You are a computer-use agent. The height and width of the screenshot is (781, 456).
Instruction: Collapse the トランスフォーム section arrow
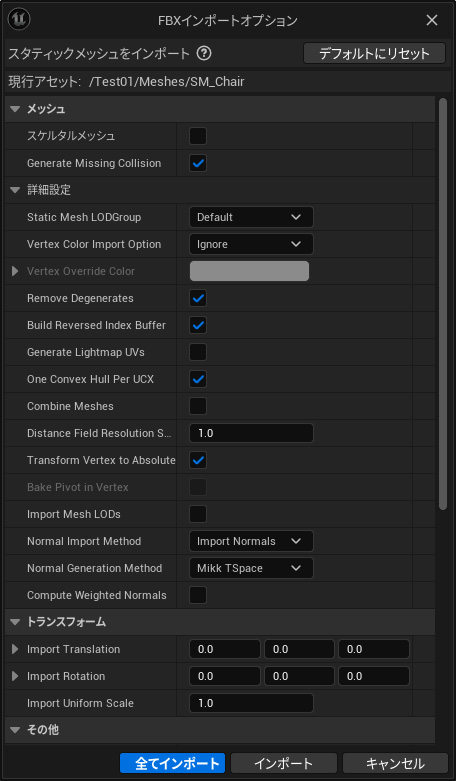15,622
